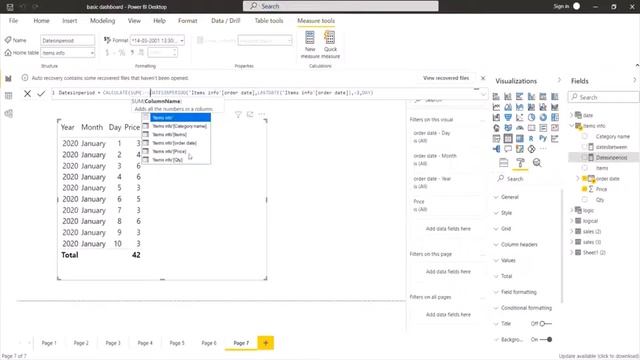Open the Modeling ribbon tab
This screenshot has width=640, height=360.
point(102,20)
